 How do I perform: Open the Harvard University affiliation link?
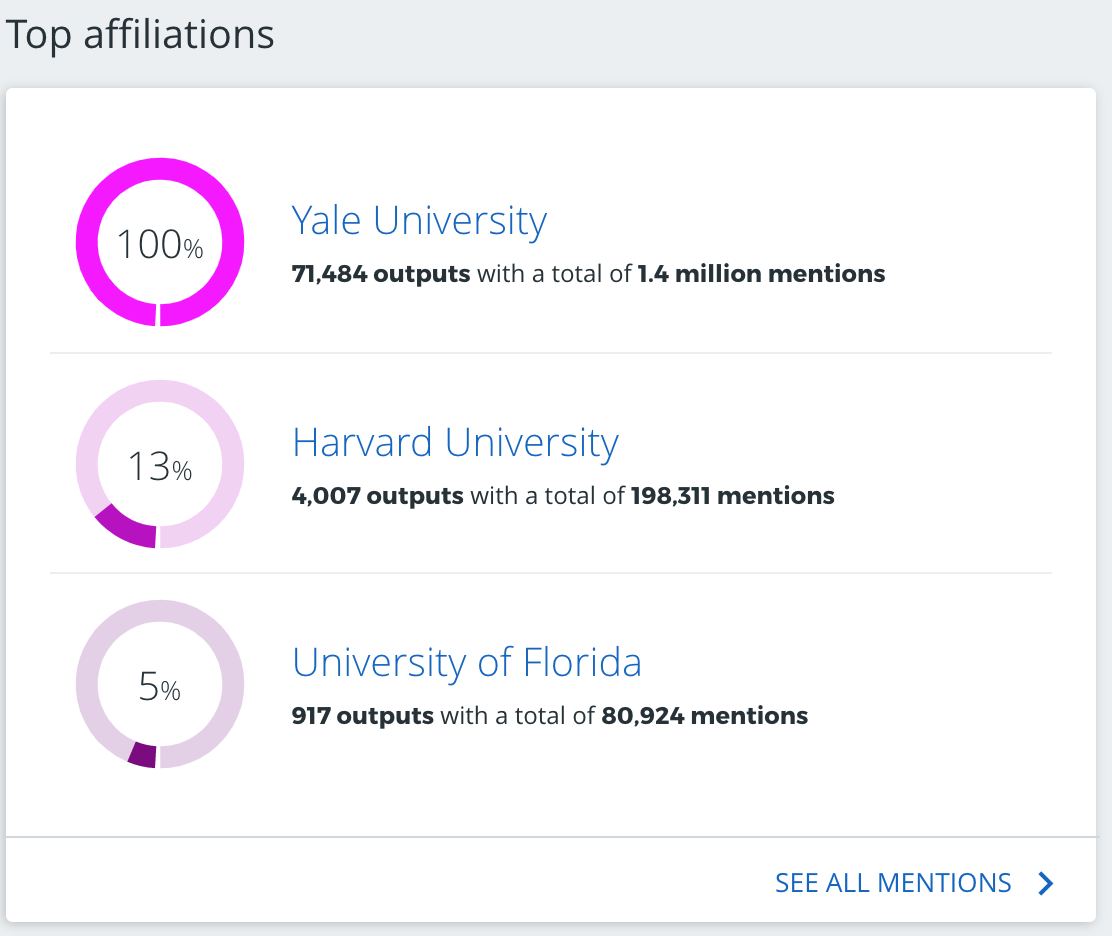point(455,442)
